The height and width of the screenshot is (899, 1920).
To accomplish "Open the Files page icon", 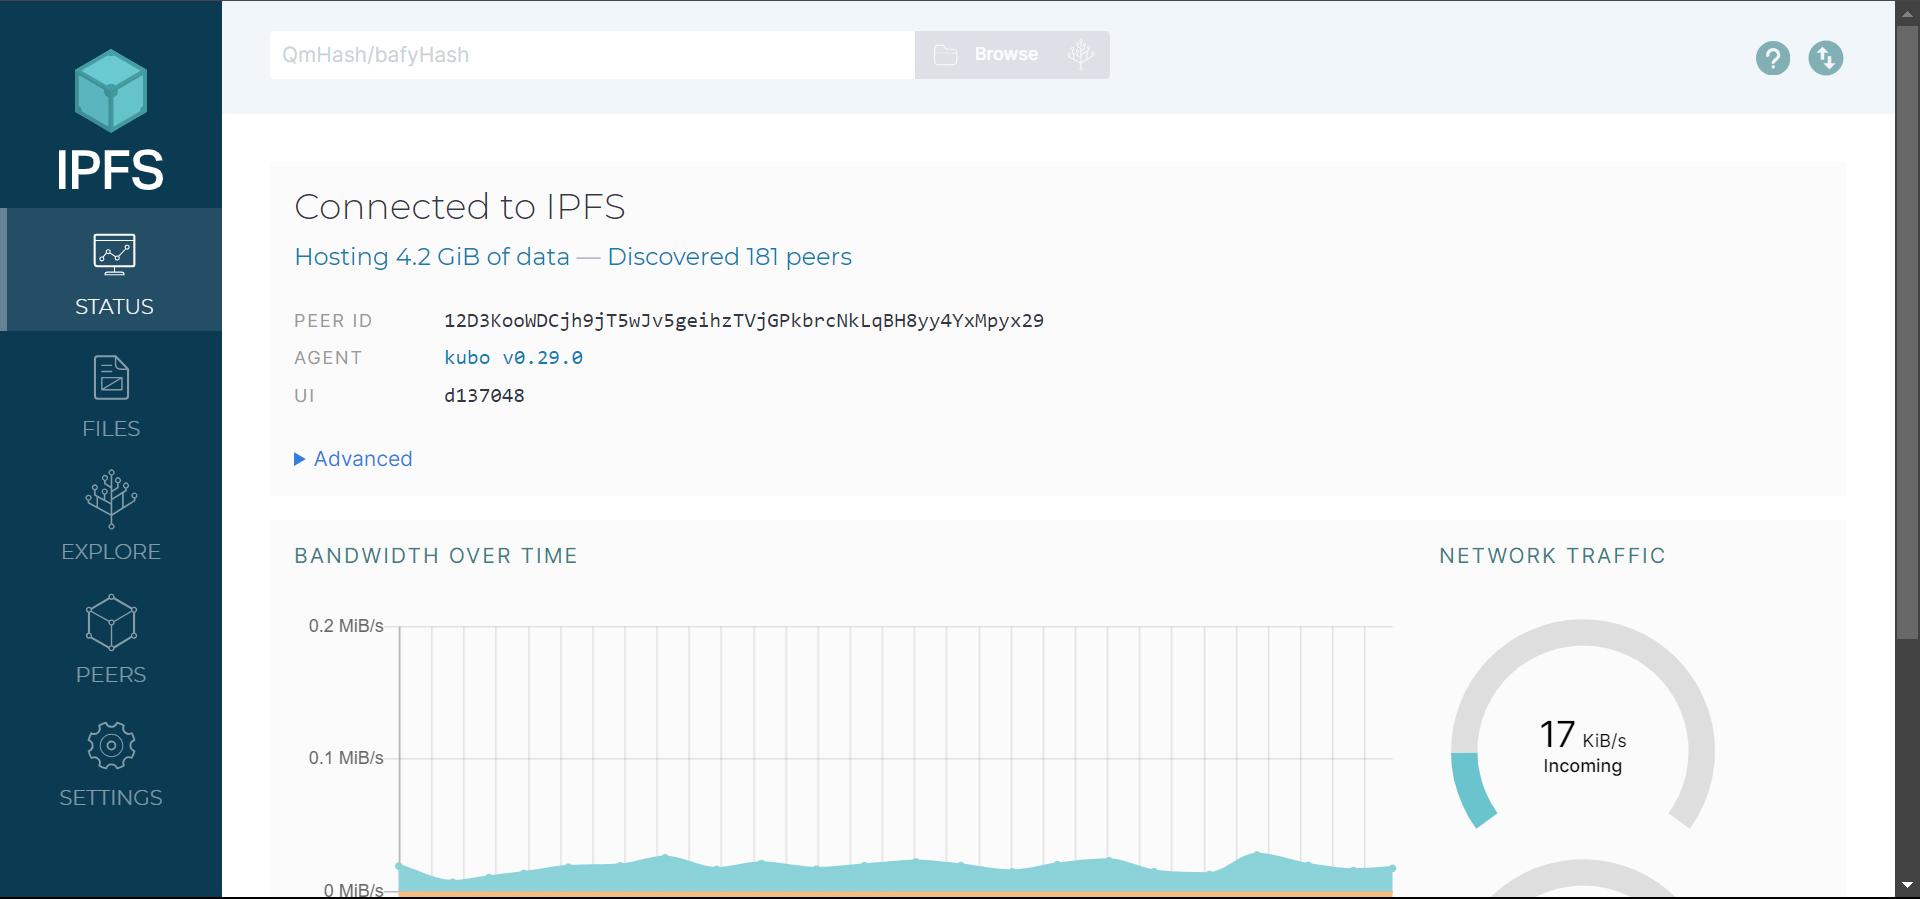I will [111, 378].
